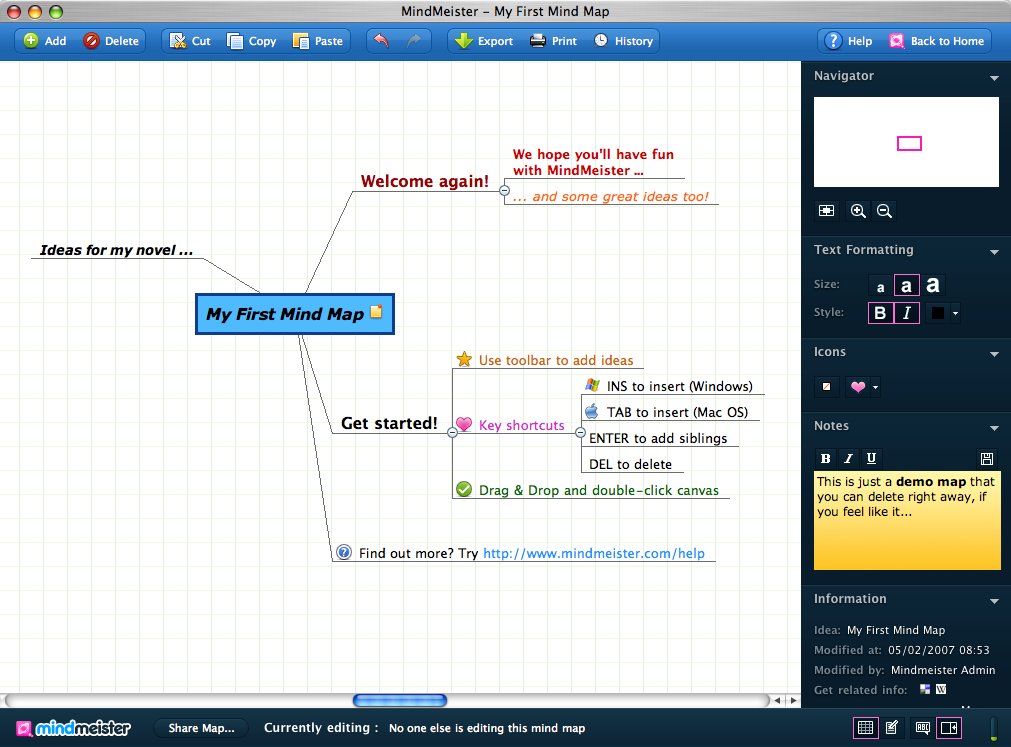Click the Navigator zoom out magnifier
Image resolution: width=1011 pixels, height=747 pixels.
pos(885,211)
